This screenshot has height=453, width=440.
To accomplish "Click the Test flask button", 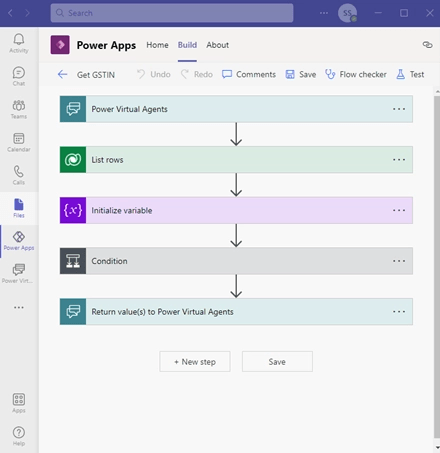I will tap(400, 74).
